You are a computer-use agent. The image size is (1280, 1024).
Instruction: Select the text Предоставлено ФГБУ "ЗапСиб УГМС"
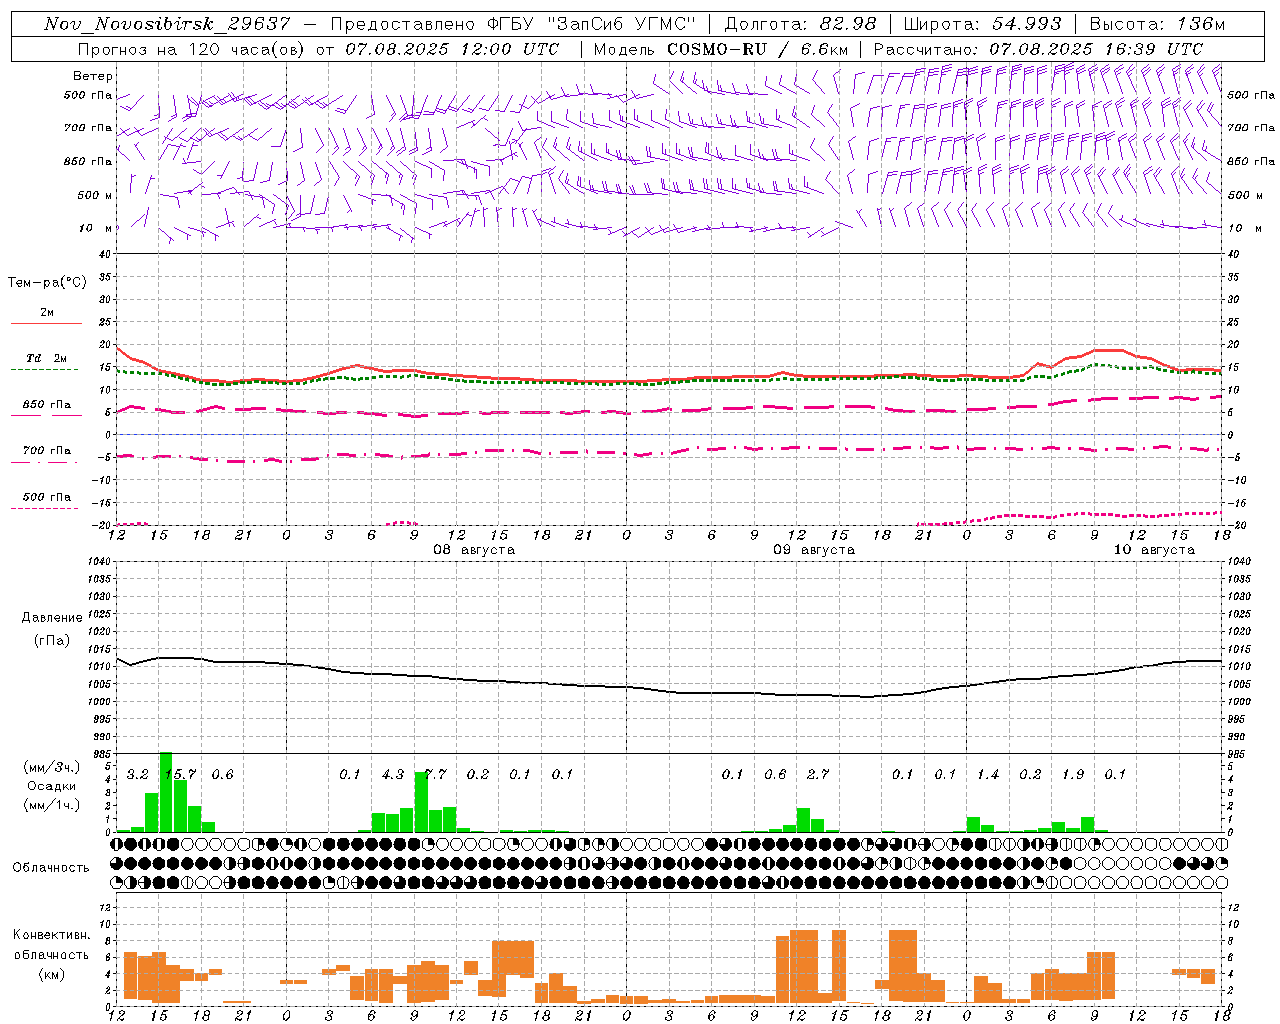[512, 24]
